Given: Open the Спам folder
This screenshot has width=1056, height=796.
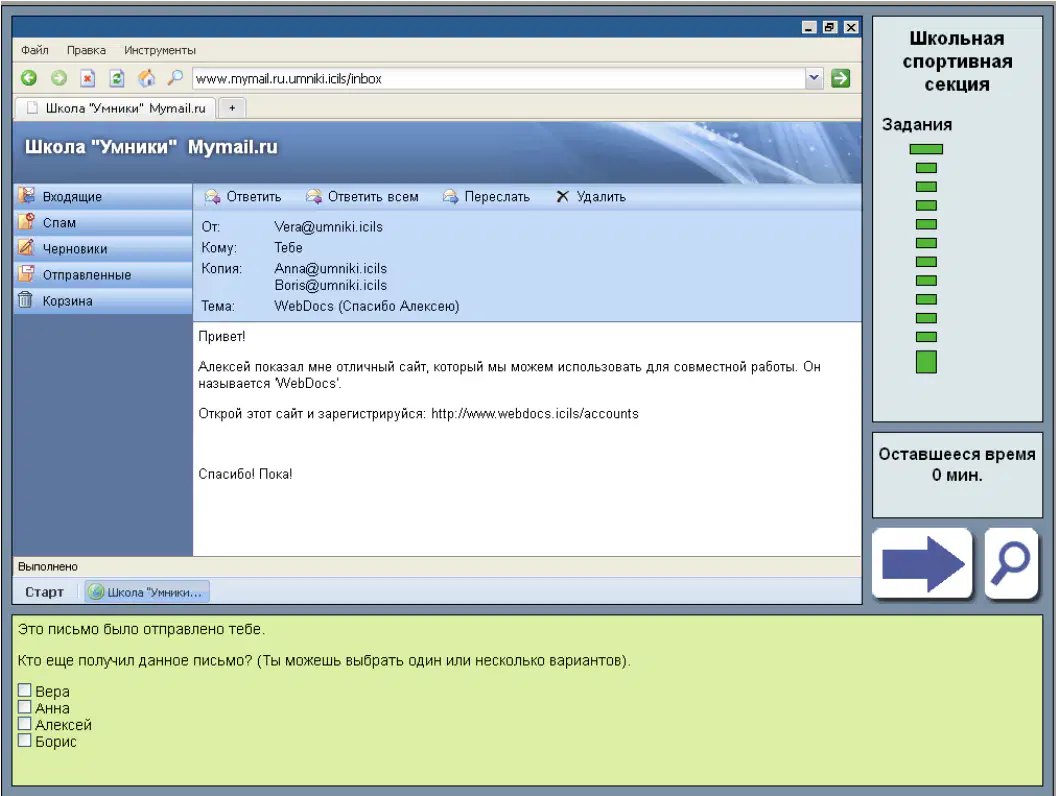Looking at the screenshot, I should (103, 222).
